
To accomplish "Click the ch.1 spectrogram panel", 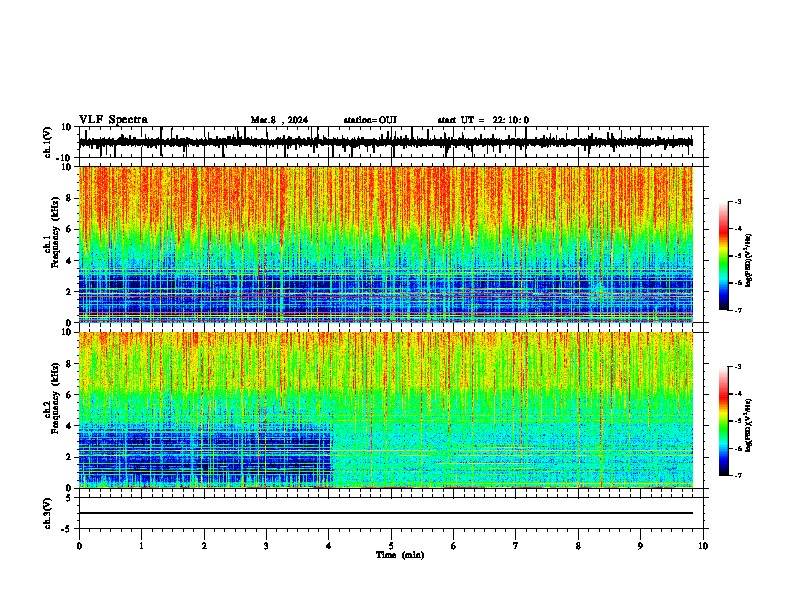I will pos(386,244).
